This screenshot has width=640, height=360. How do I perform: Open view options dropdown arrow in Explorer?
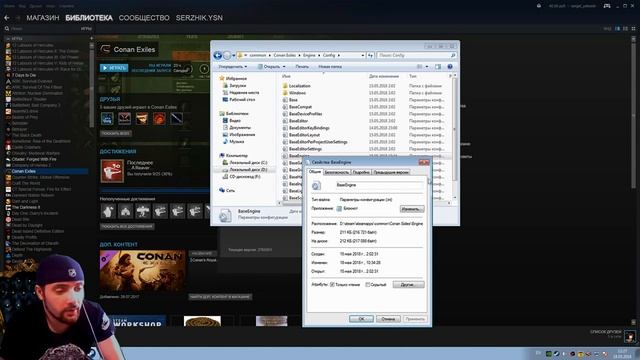pyautogui.click(x=427, y=67)
